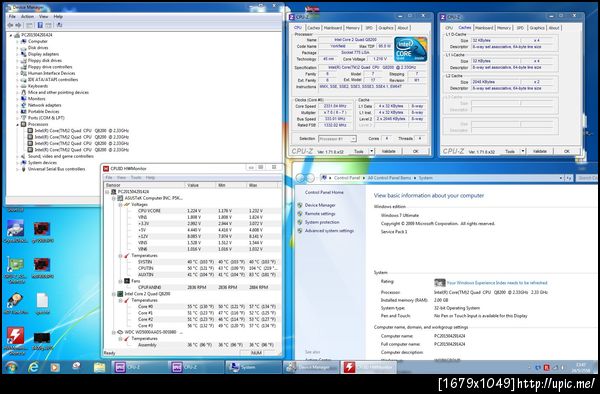
Task: Click the Back arrow in Device Manager toolbar
Action: [10, 25]
